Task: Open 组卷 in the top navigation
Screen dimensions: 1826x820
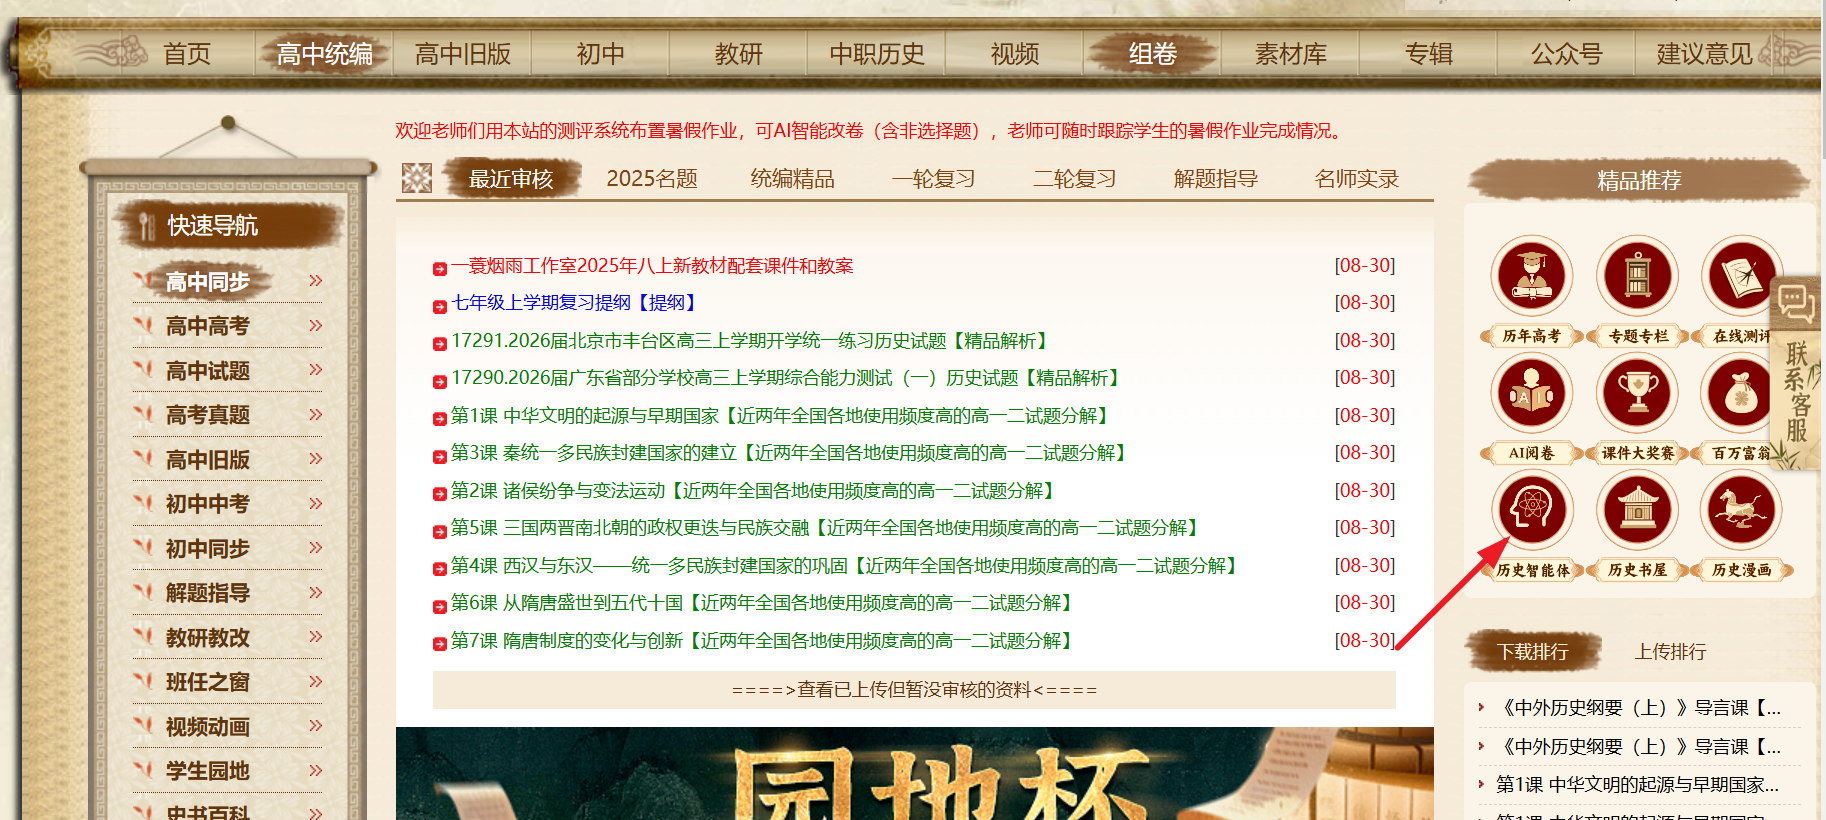Action: coord(1152,54)
